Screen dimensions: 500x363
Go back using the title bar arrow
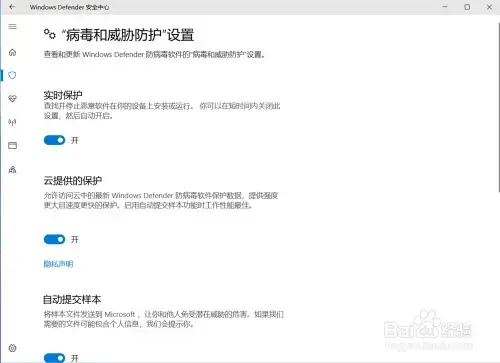(x=12, y=7)
